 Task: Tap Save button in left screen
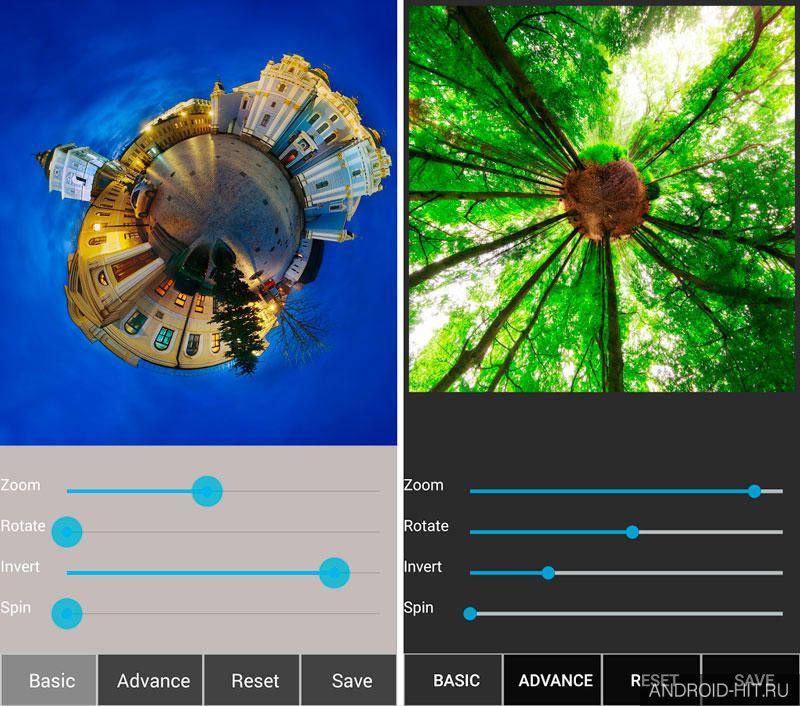(x=349, y=680)
